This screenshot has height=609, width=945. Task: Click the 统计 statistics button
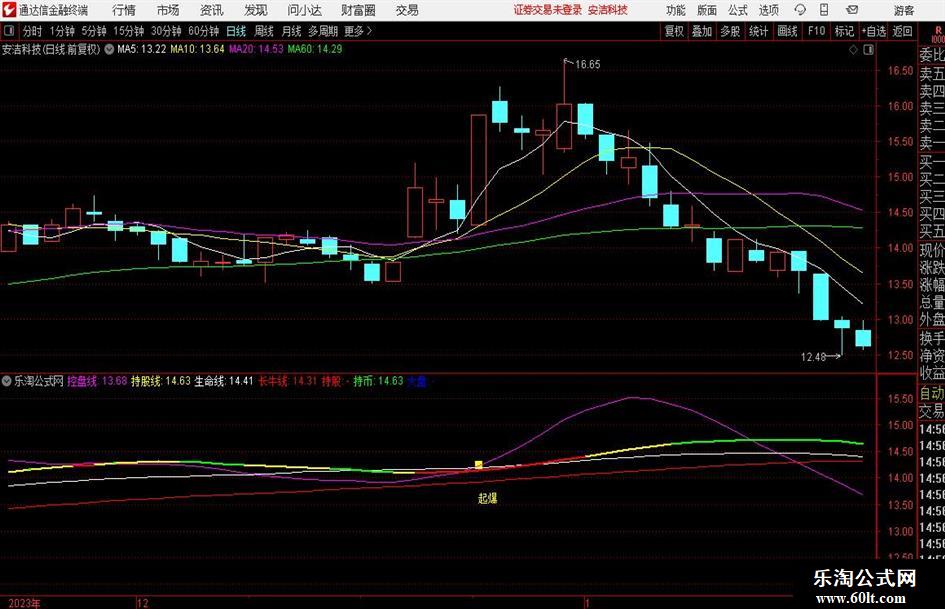[758, 31]
